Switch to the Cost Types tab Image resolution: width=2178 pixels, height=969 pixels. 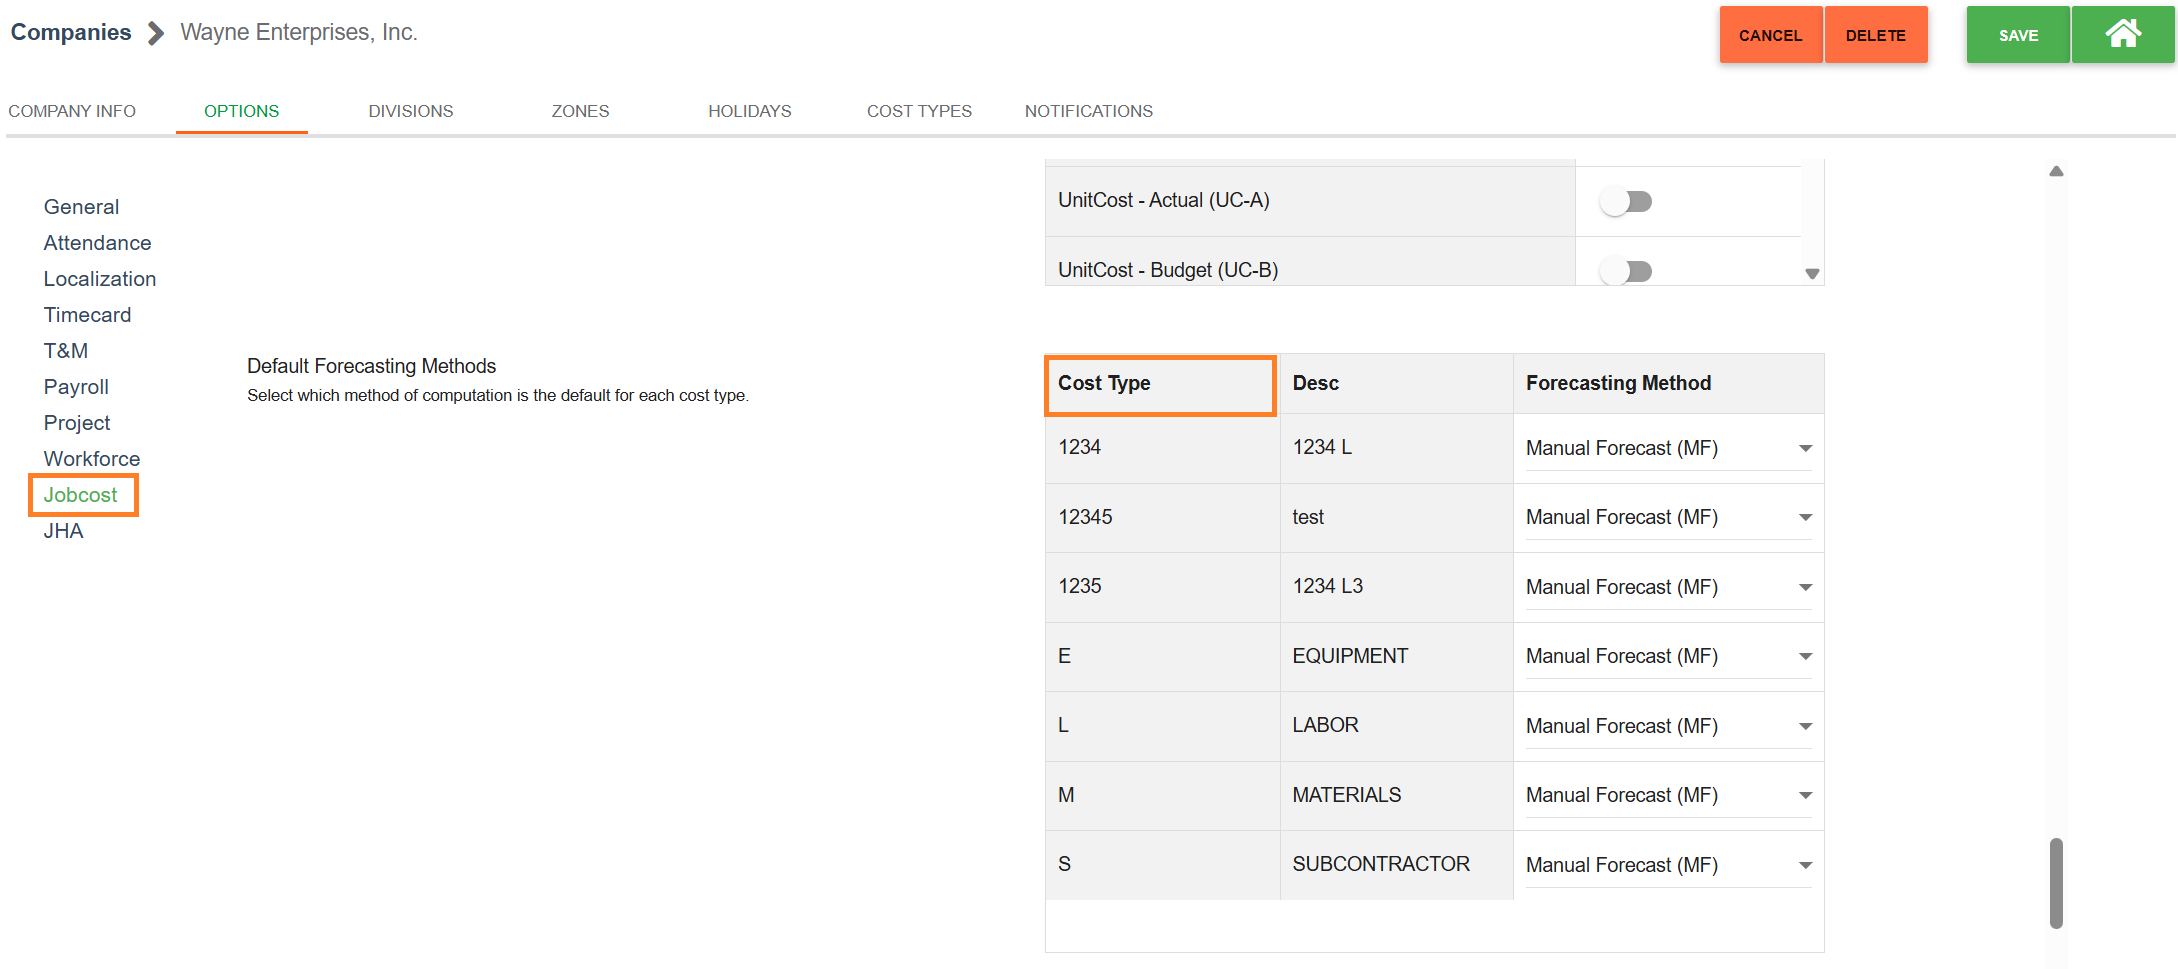(919, 111)
